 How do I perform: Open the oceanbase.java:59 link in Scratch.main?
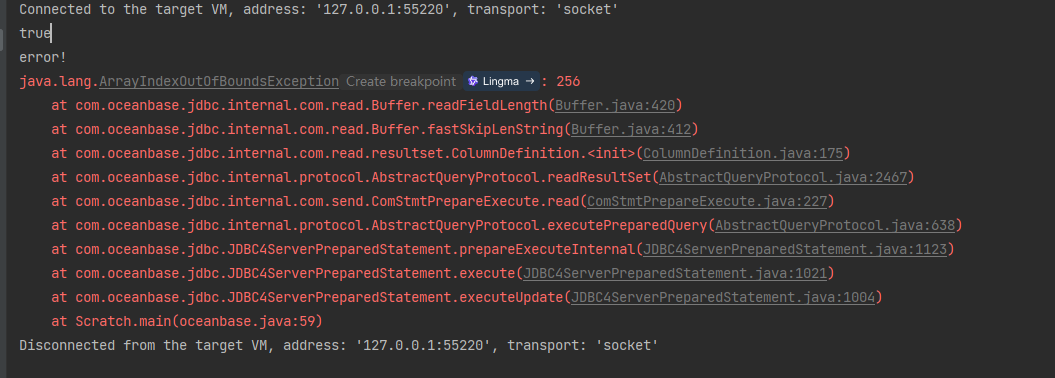click(x=248, y=322)
